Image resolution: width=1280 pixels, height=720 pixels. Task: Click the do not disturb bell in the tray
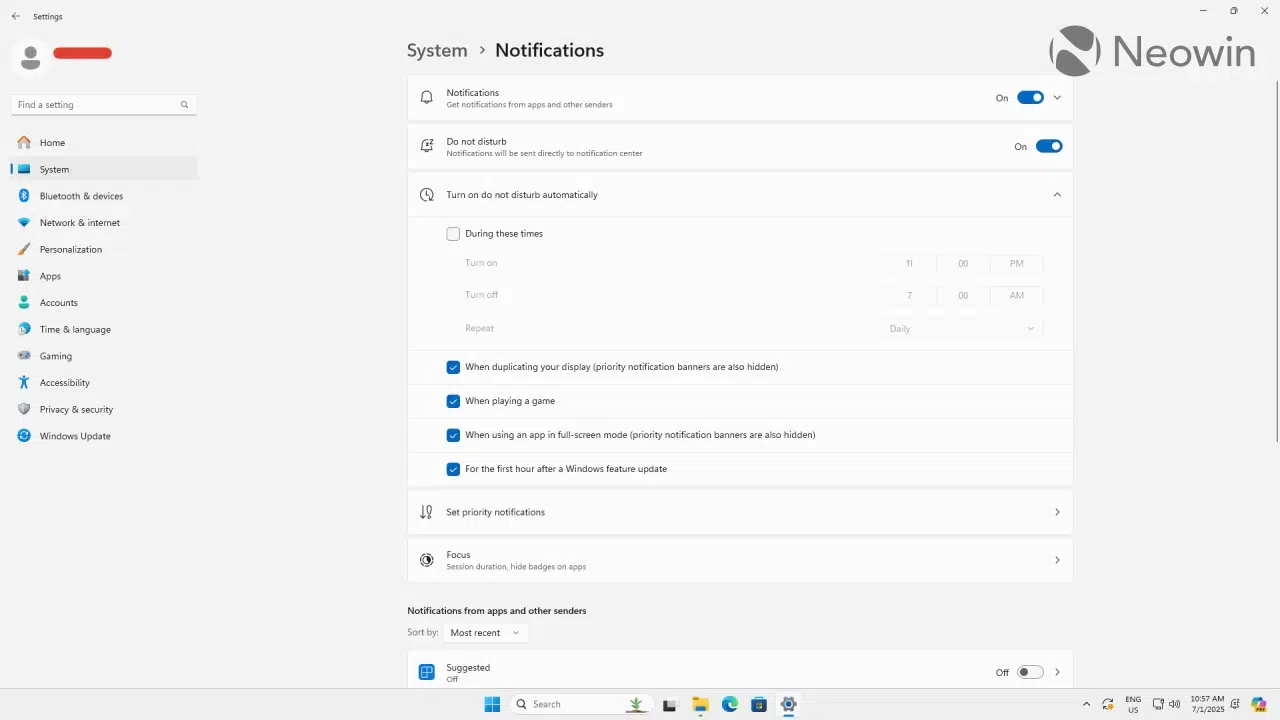point(1235,704)
